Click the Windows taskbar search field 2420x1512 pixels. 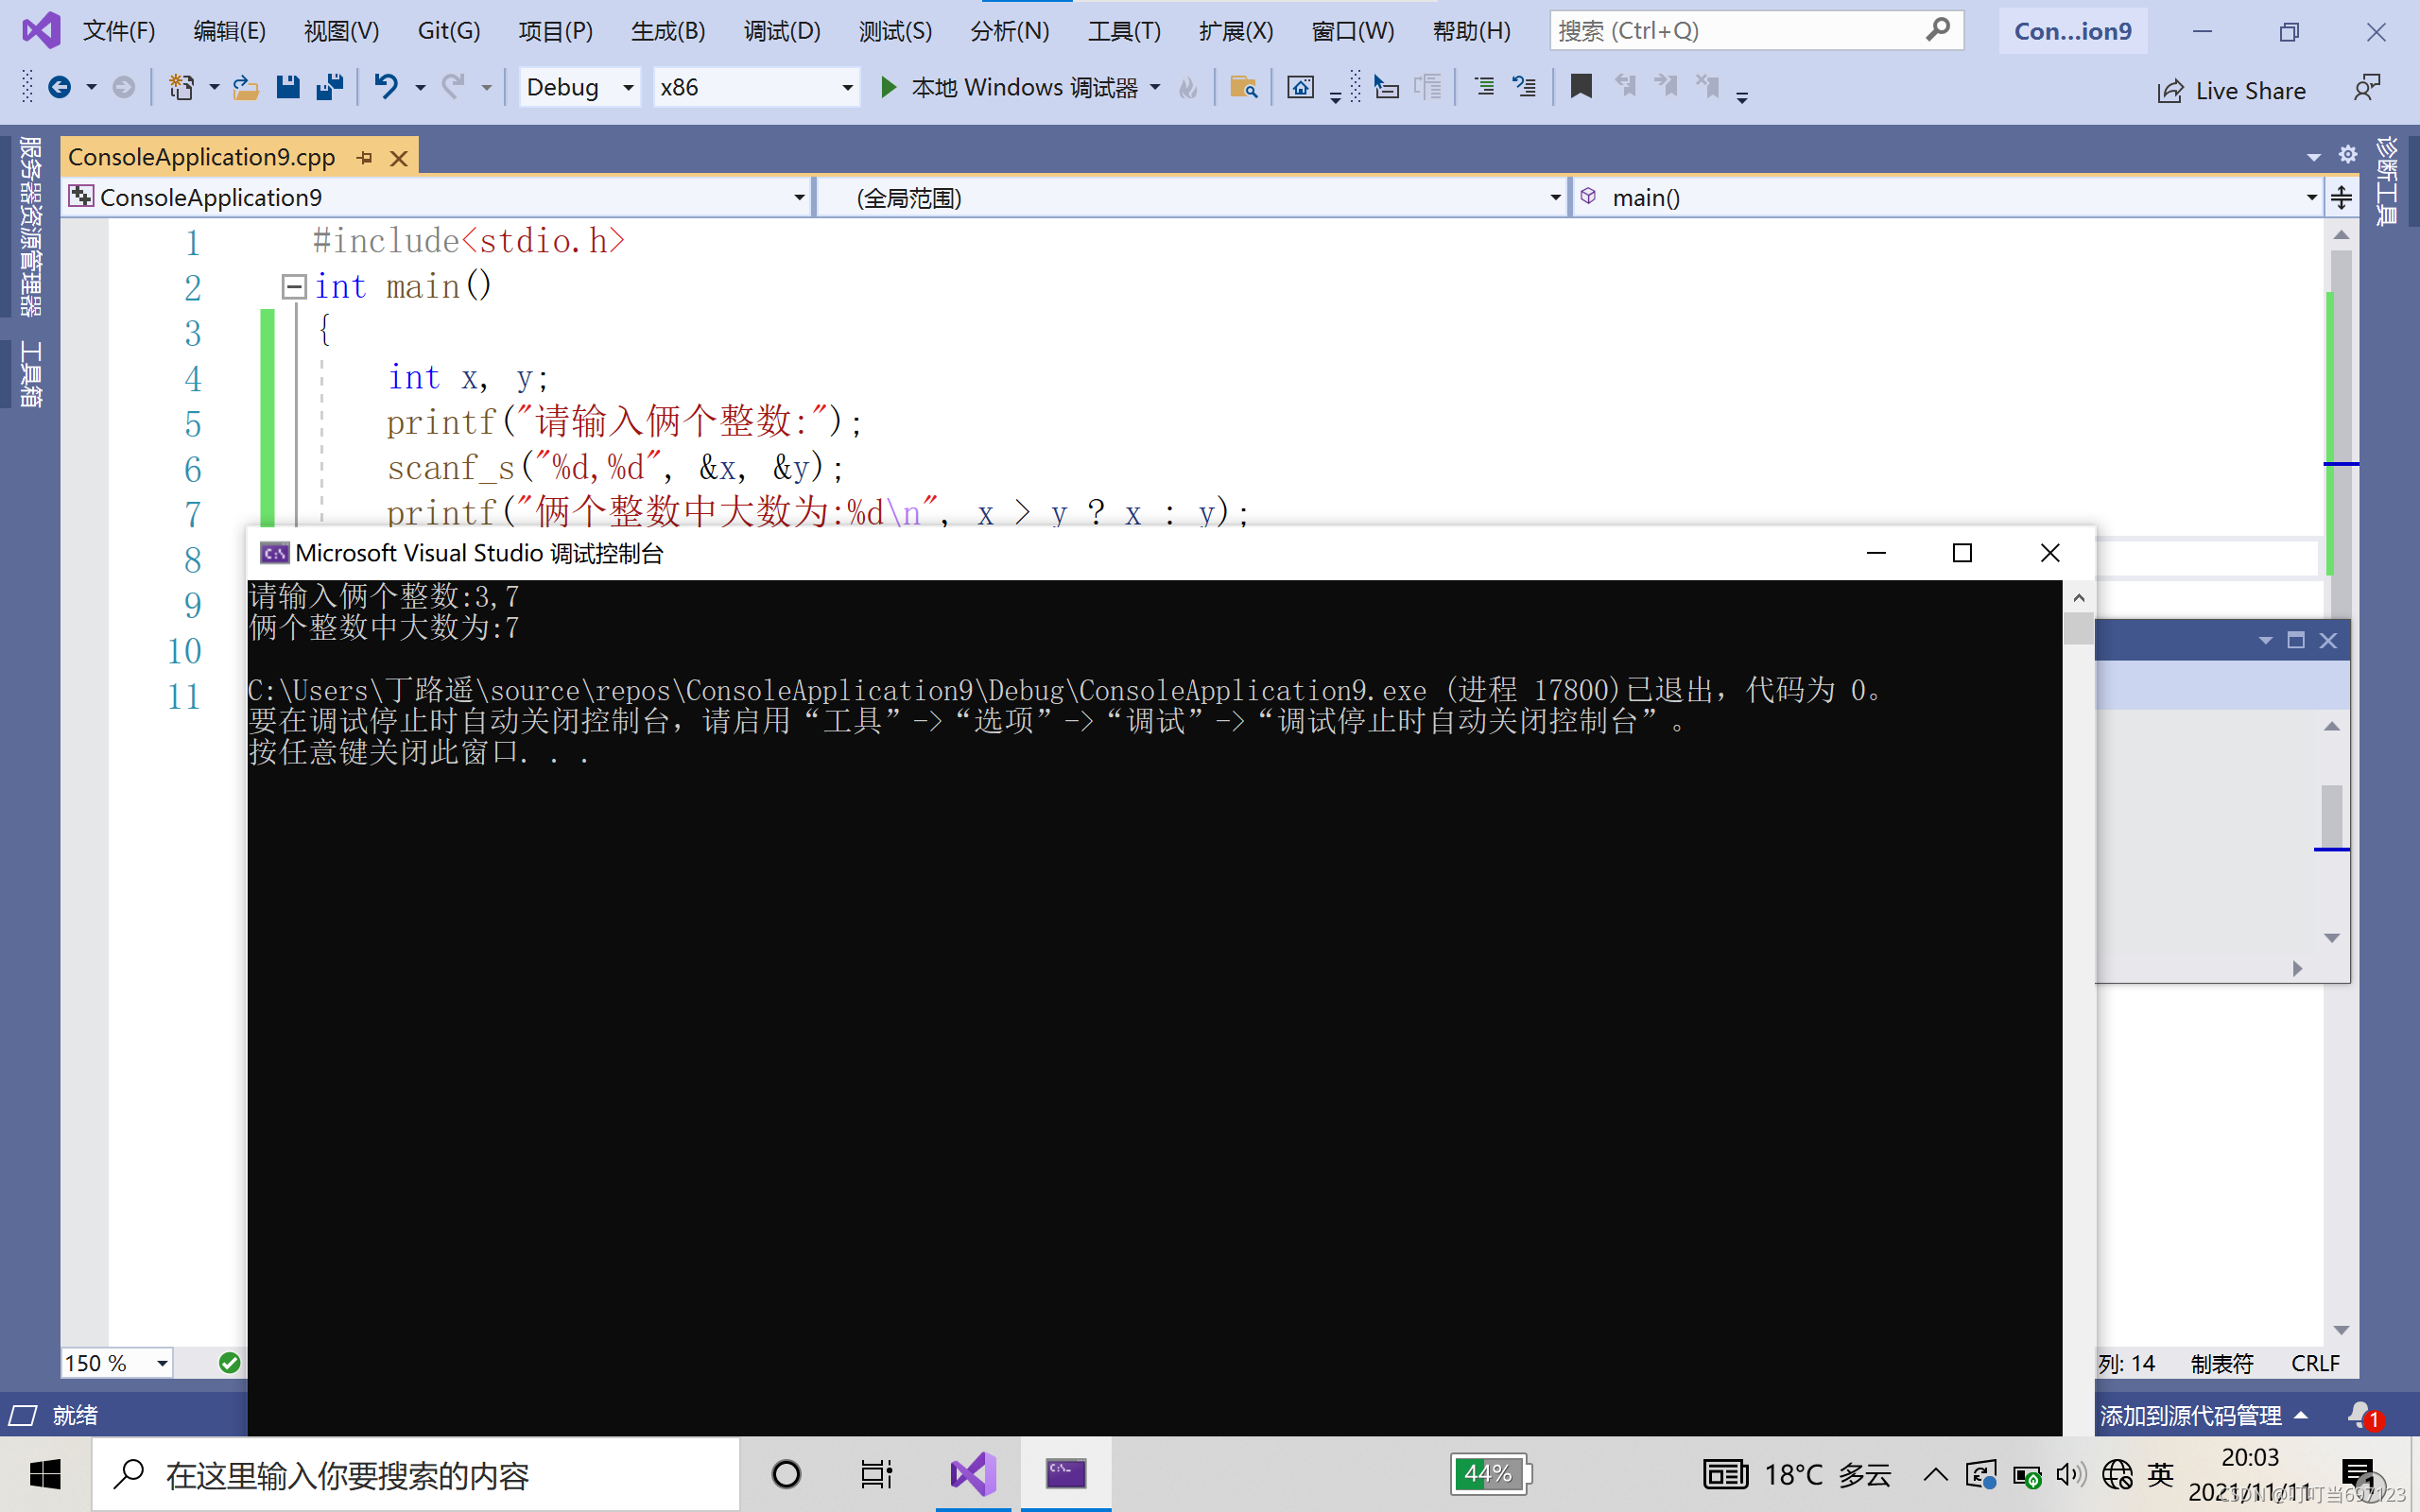[417, 1474]
